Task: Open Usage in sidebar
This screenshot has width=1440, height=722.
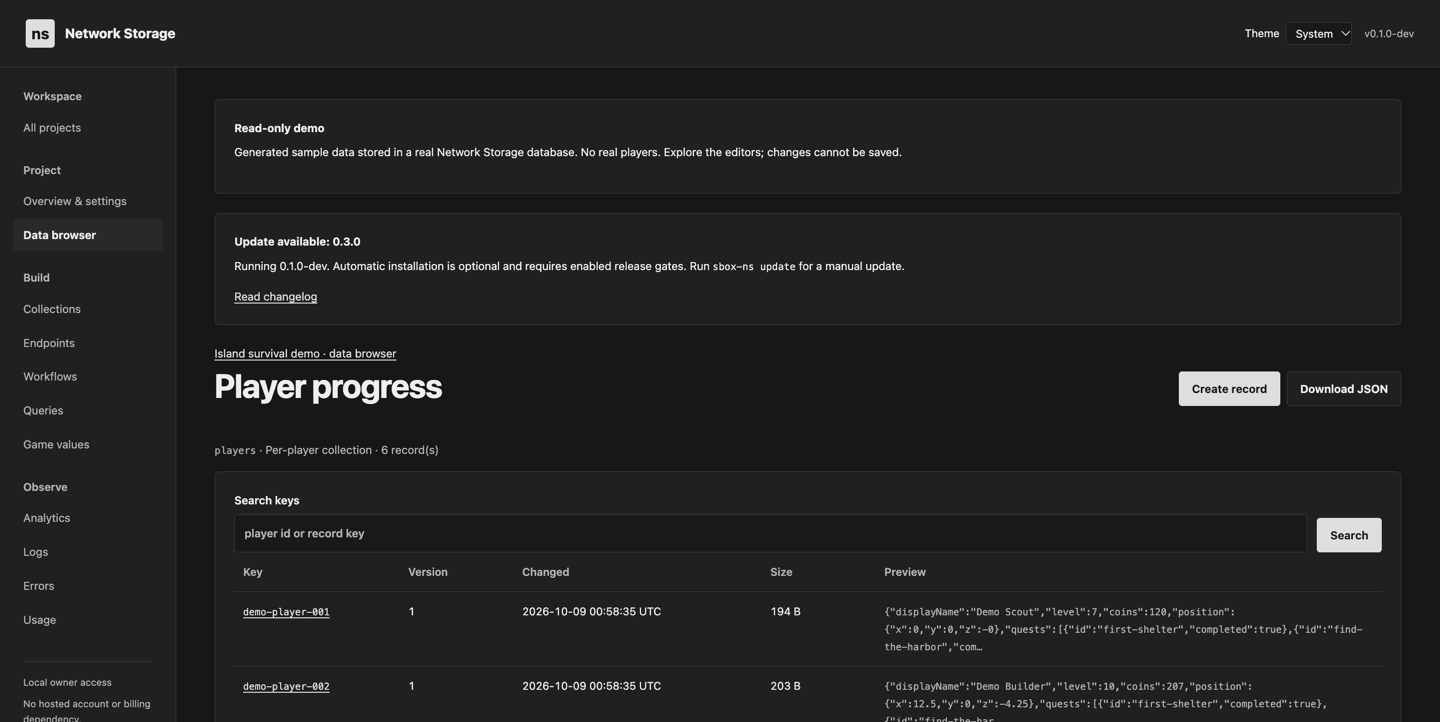Action: point(40,620)
